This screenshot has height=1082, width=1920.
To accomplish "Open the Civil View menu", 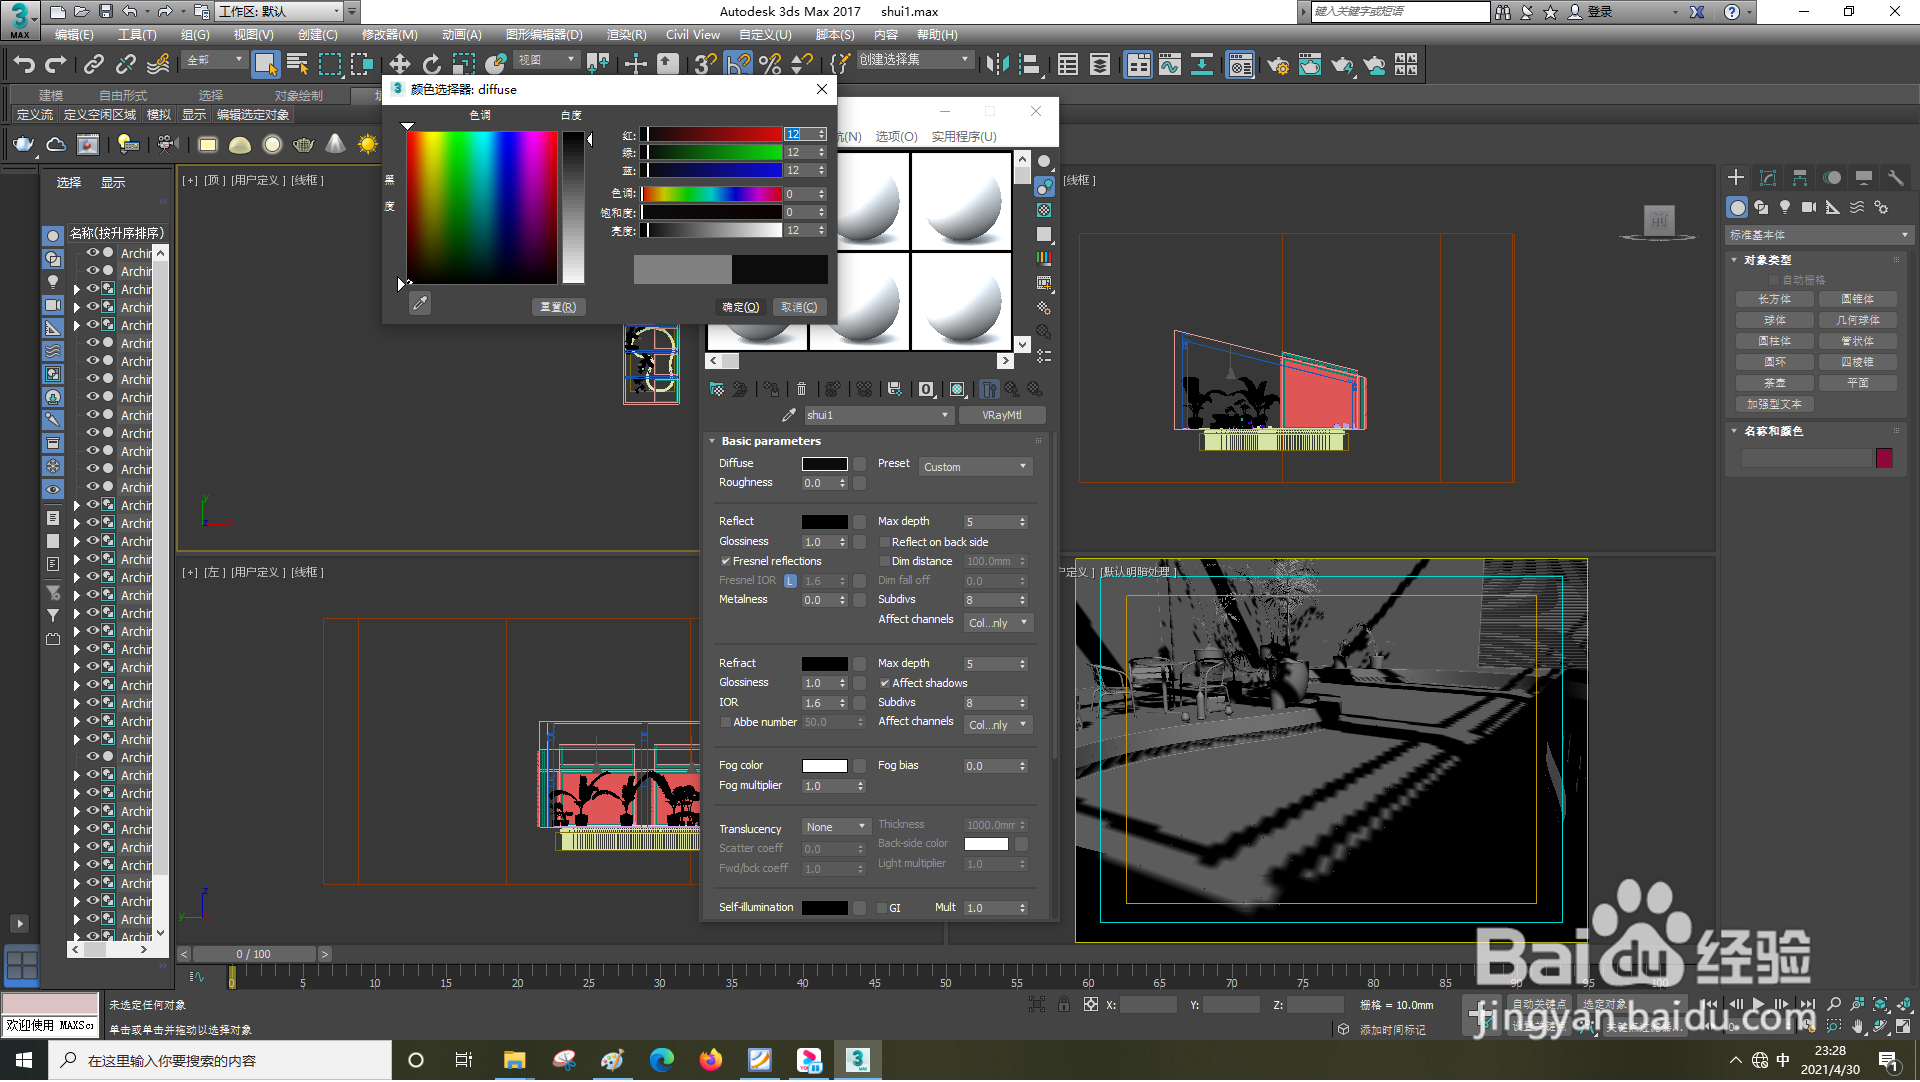I will [x=692, y=35].
